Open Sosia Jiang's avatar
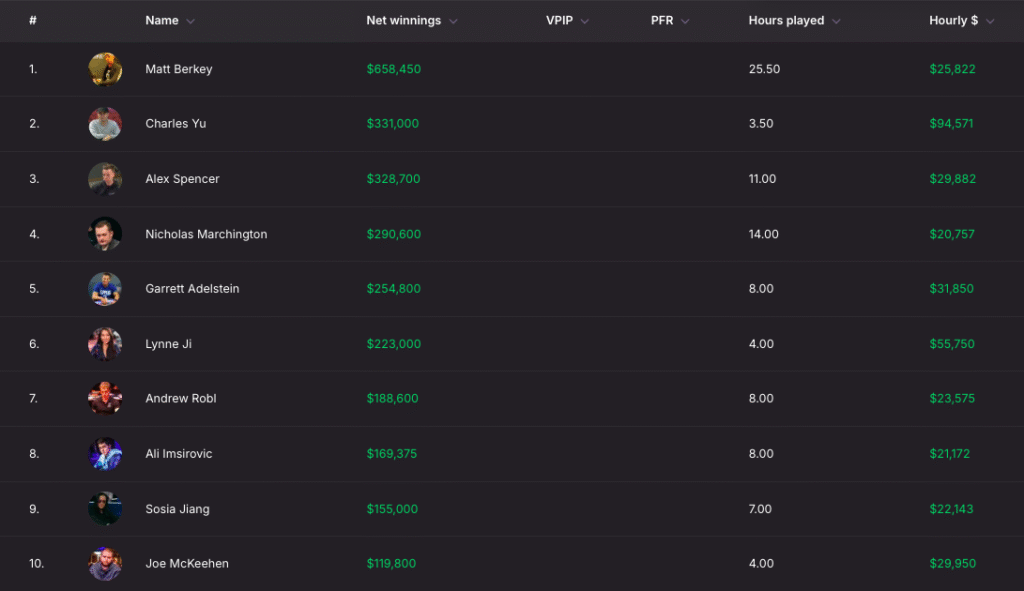This screenshot has height=591, width=1024. (105, 509)
